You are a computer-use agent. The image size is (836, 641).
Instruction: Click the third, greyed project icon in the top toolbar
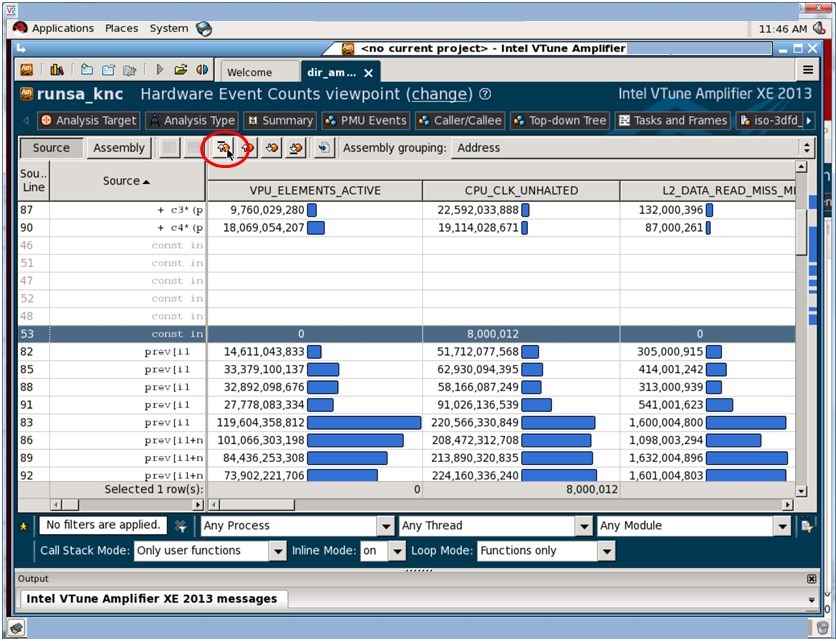point(130,70)
